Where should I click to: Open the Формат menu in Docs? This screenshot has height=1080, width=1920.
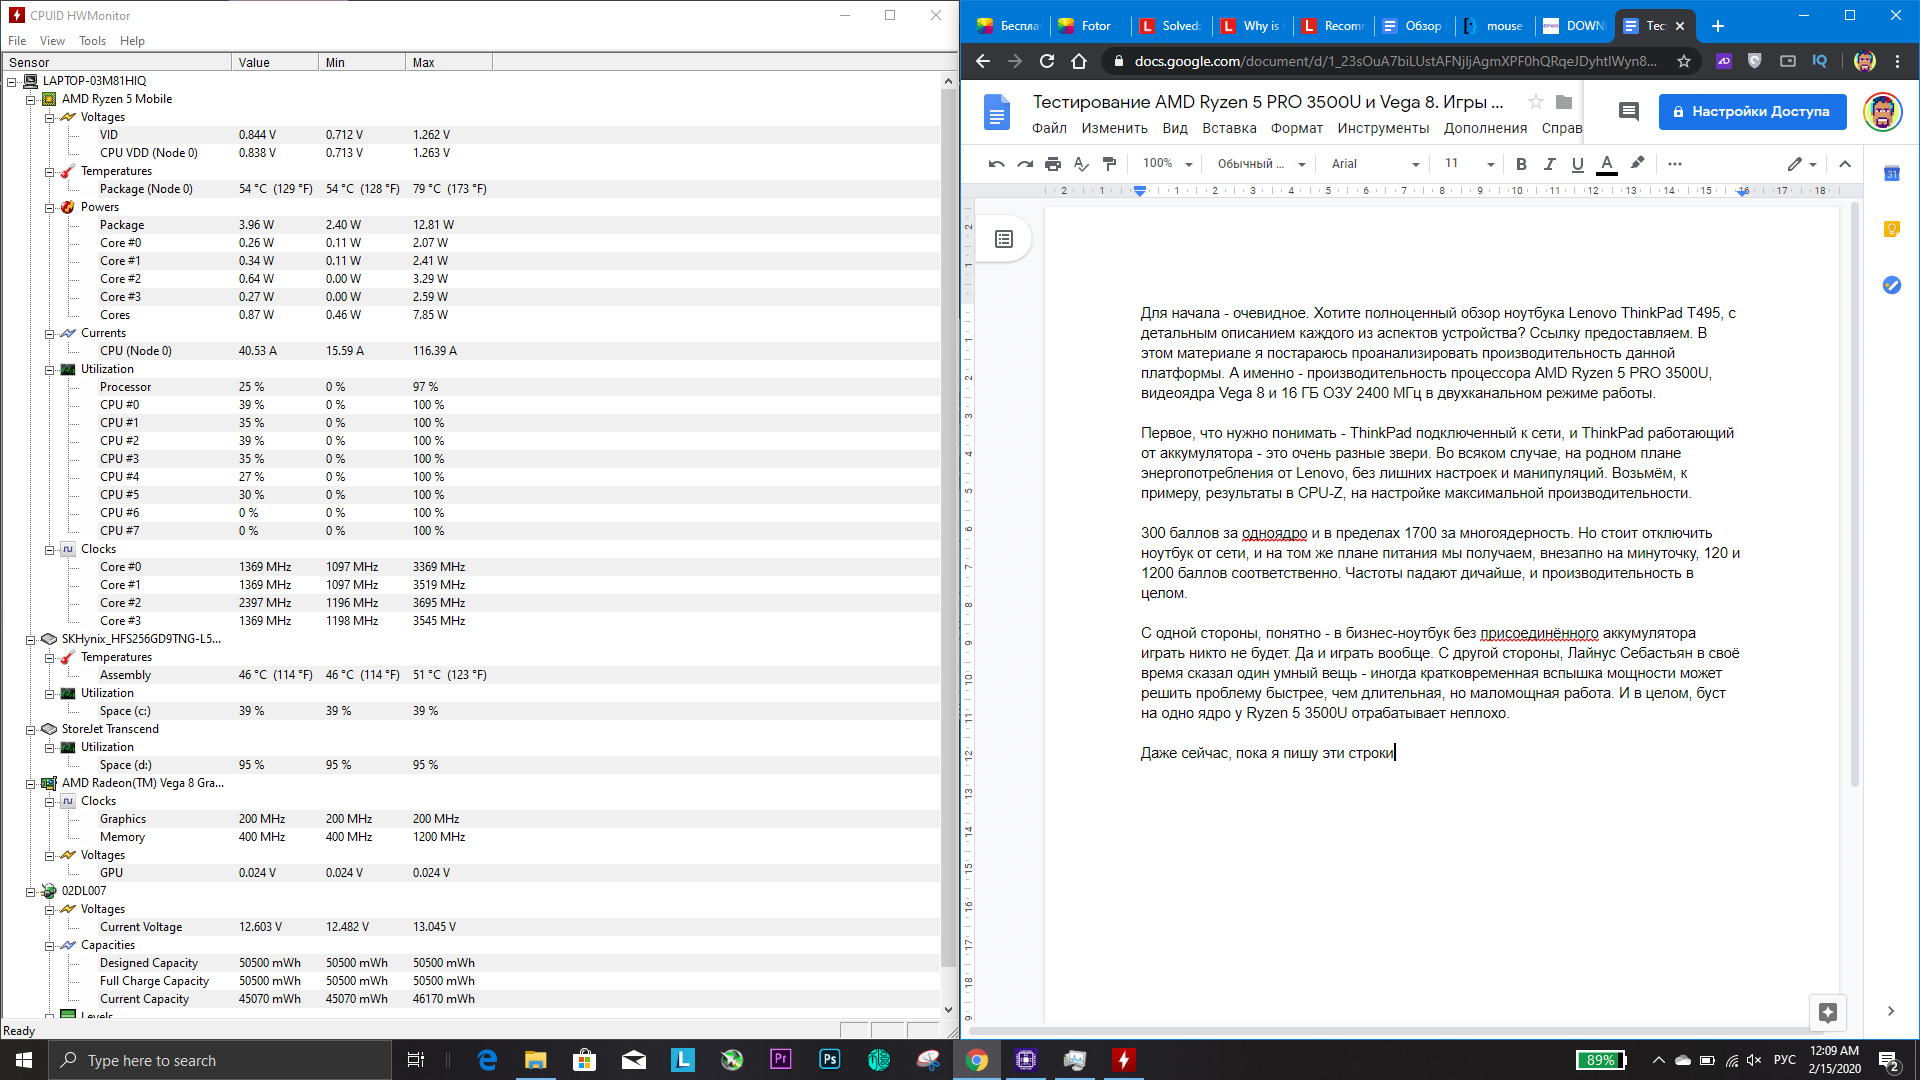click(x=1297, y=128)
